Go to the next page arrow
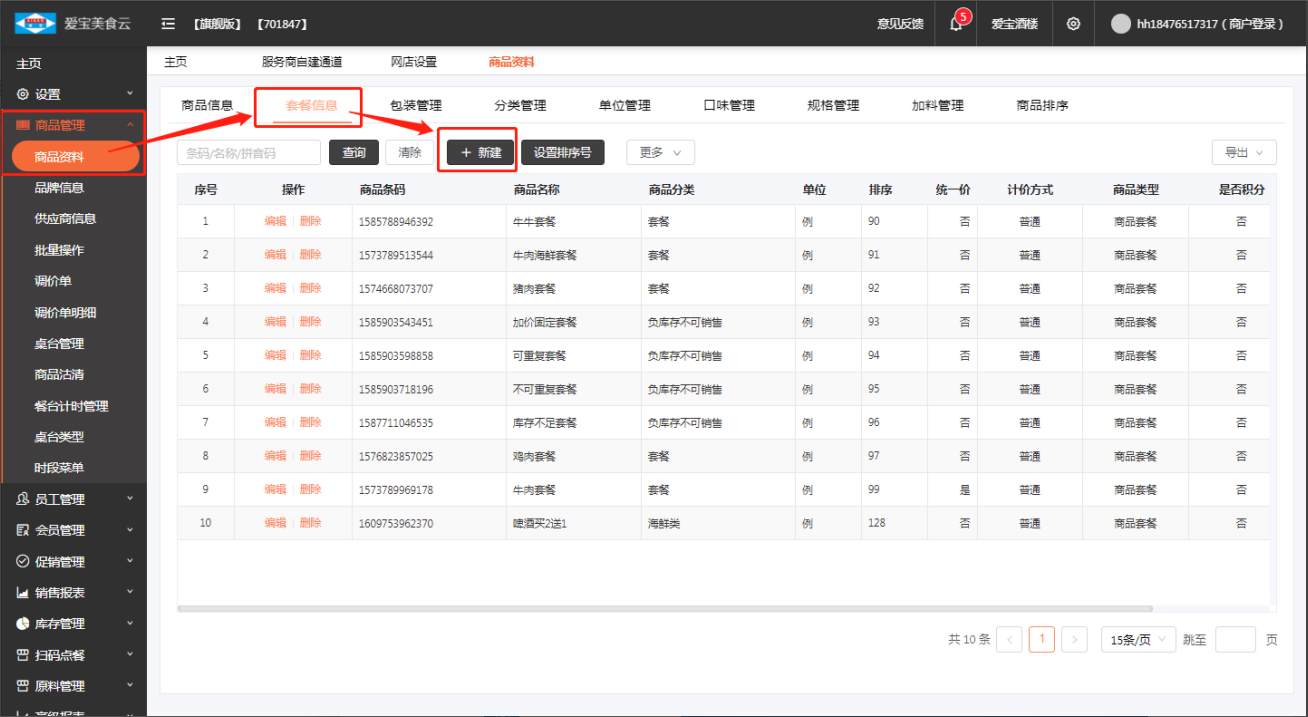Image resolution: width=1308 pixels, height=717 pixels. point(1074,640)
